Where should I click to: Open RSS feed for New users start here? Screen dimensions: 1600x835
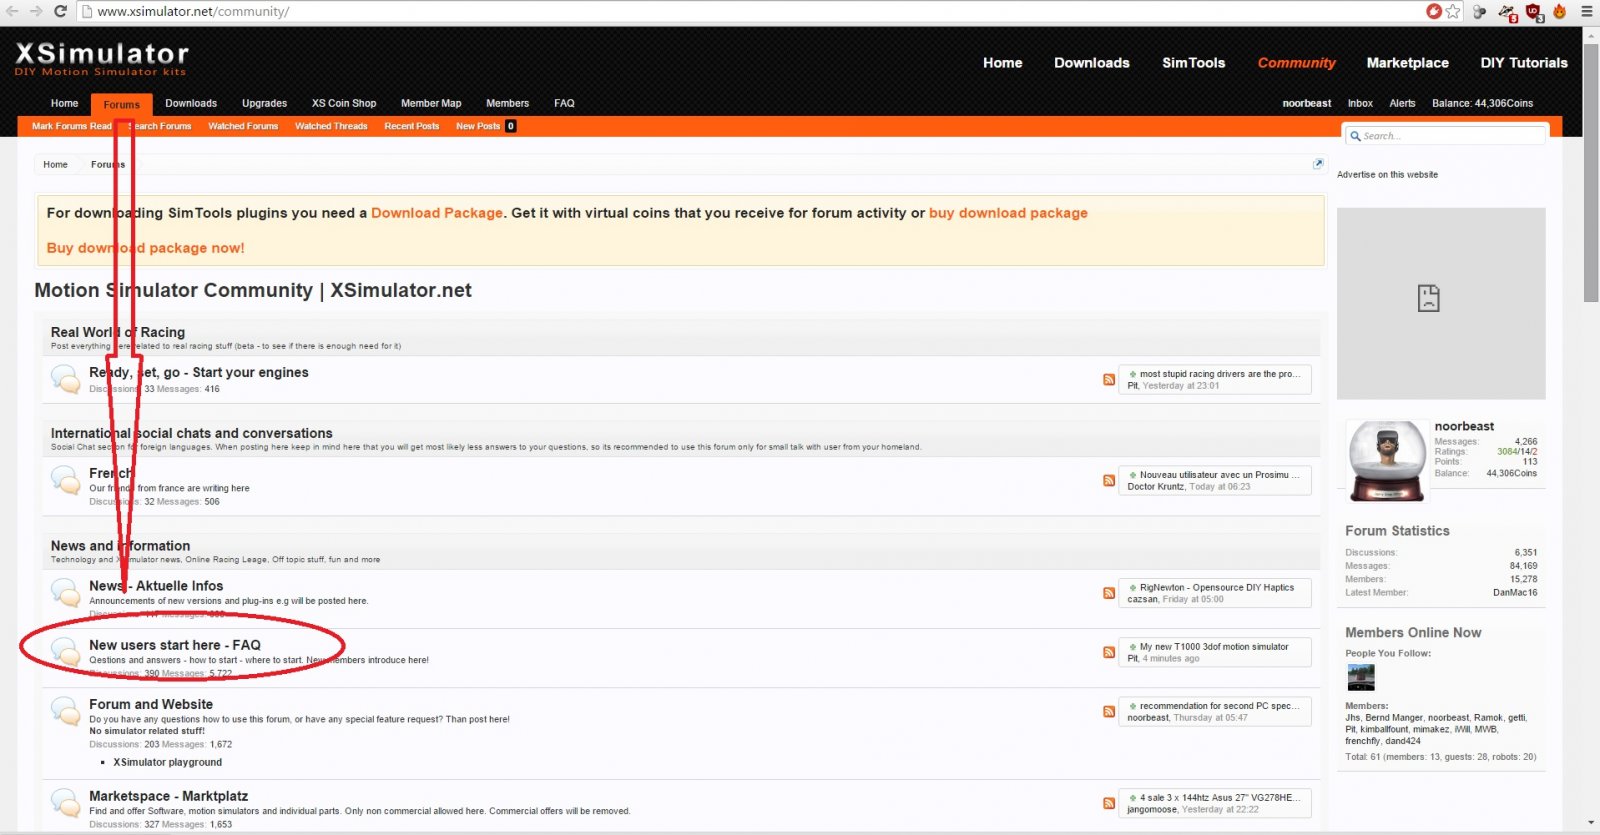(1109, 652)
